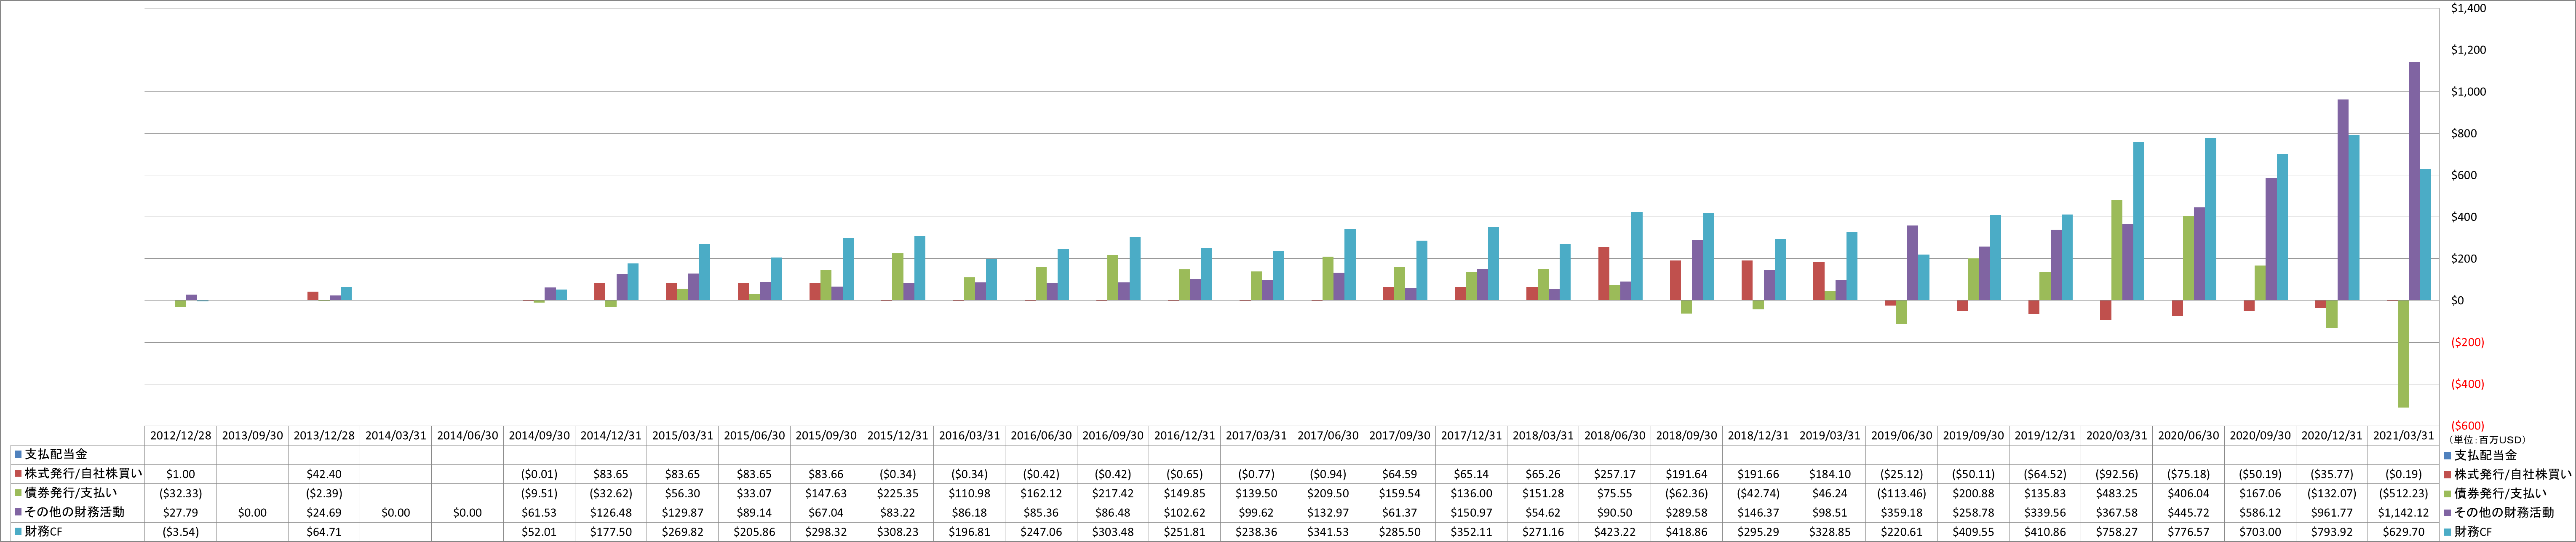The height and width of the screenshot is (542, 2576).
Task: Select the 株式発行/自社株買い row label in the table
Action: point(84,474)
